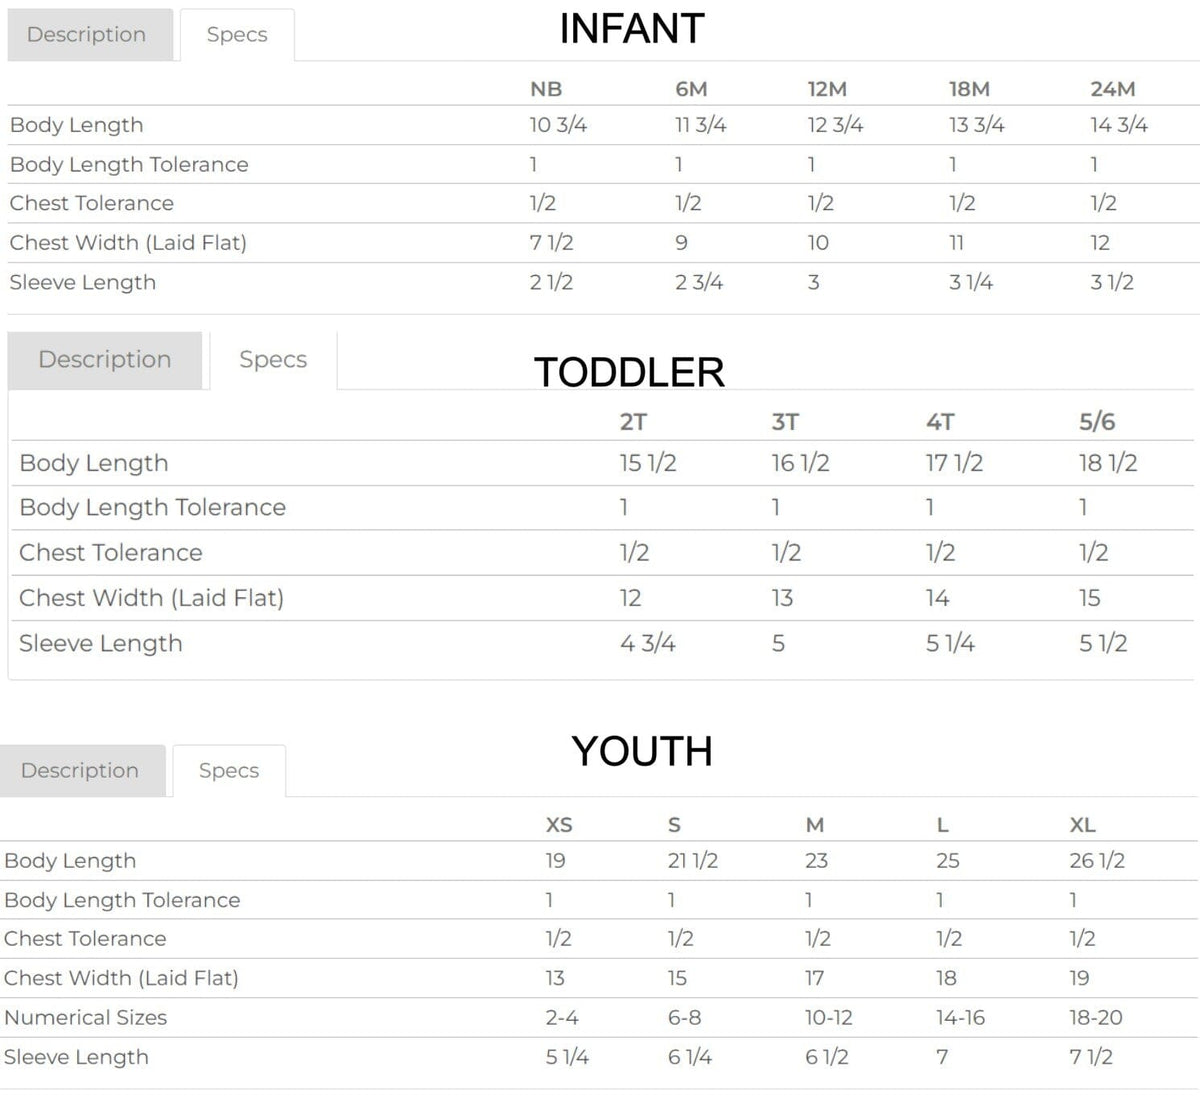Click the NB column header in Infant table
The width and height of the screenshot is (1200, 1111).
click(546, 89)
